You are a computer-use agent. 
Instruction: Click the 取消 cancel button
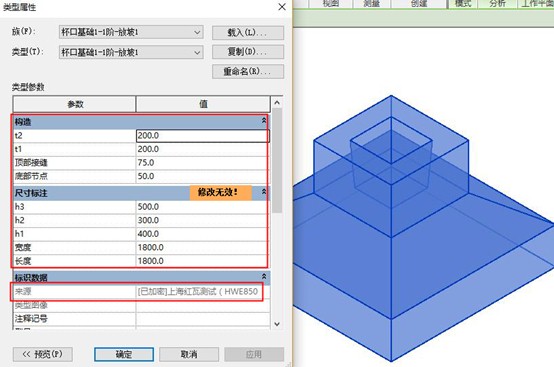(189, 354)
